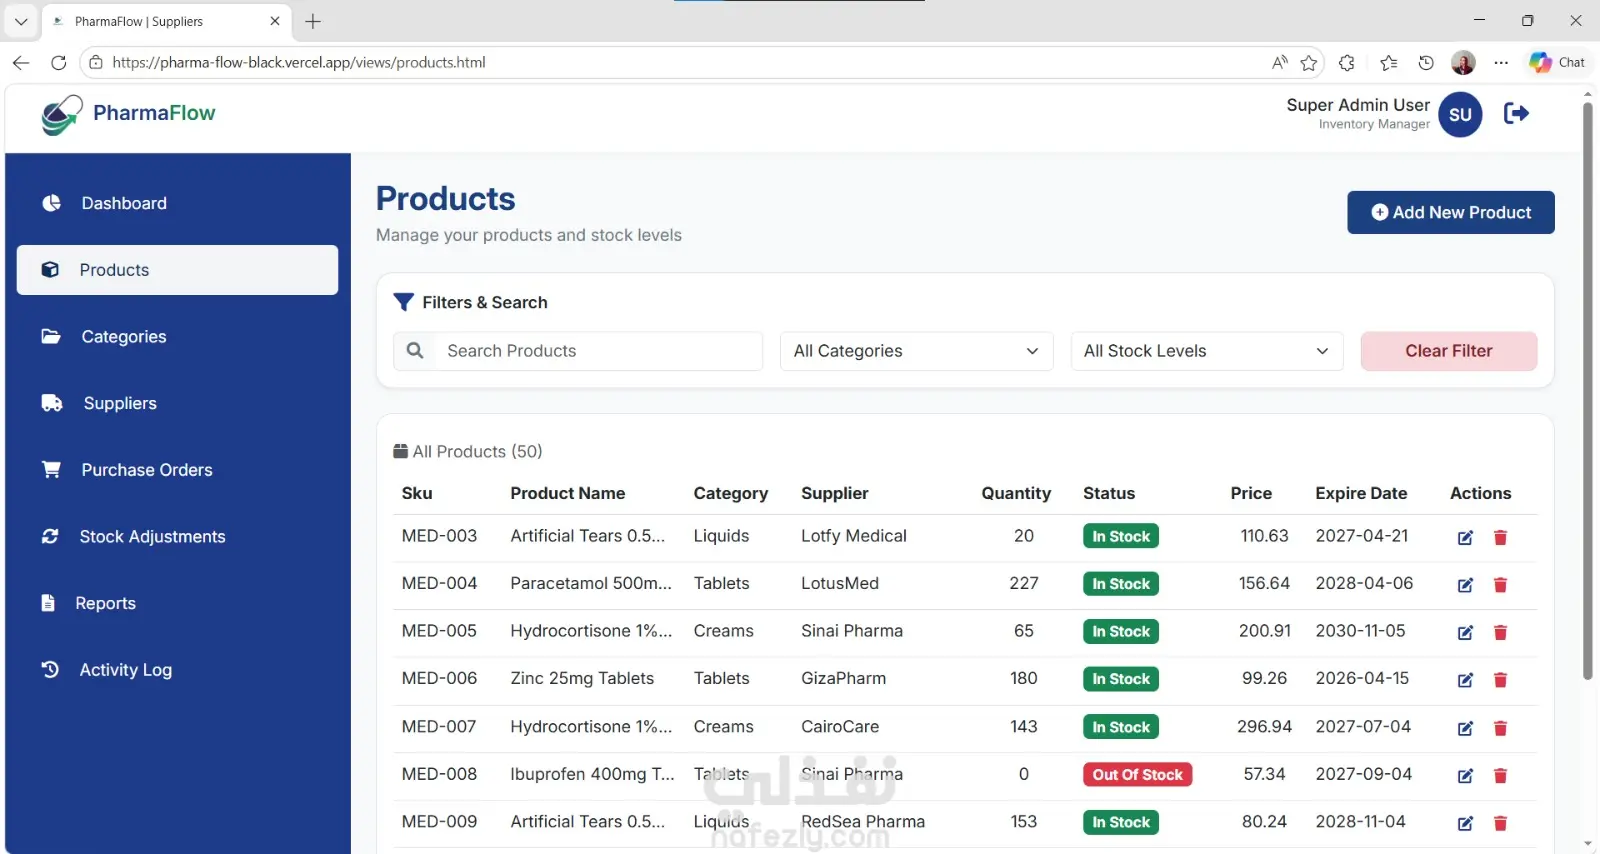This screenshot has height=854, width=1600.
Task: Delete the MED-004 Paracetamol product row
Action: 1500,585
